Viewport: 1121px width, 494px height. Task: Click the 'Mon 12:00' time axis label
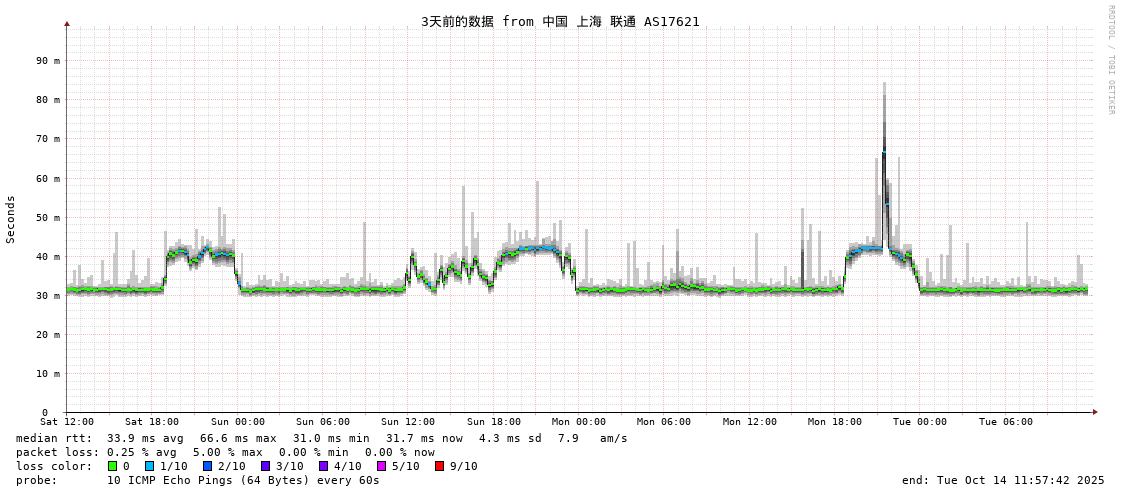point(749,422)
